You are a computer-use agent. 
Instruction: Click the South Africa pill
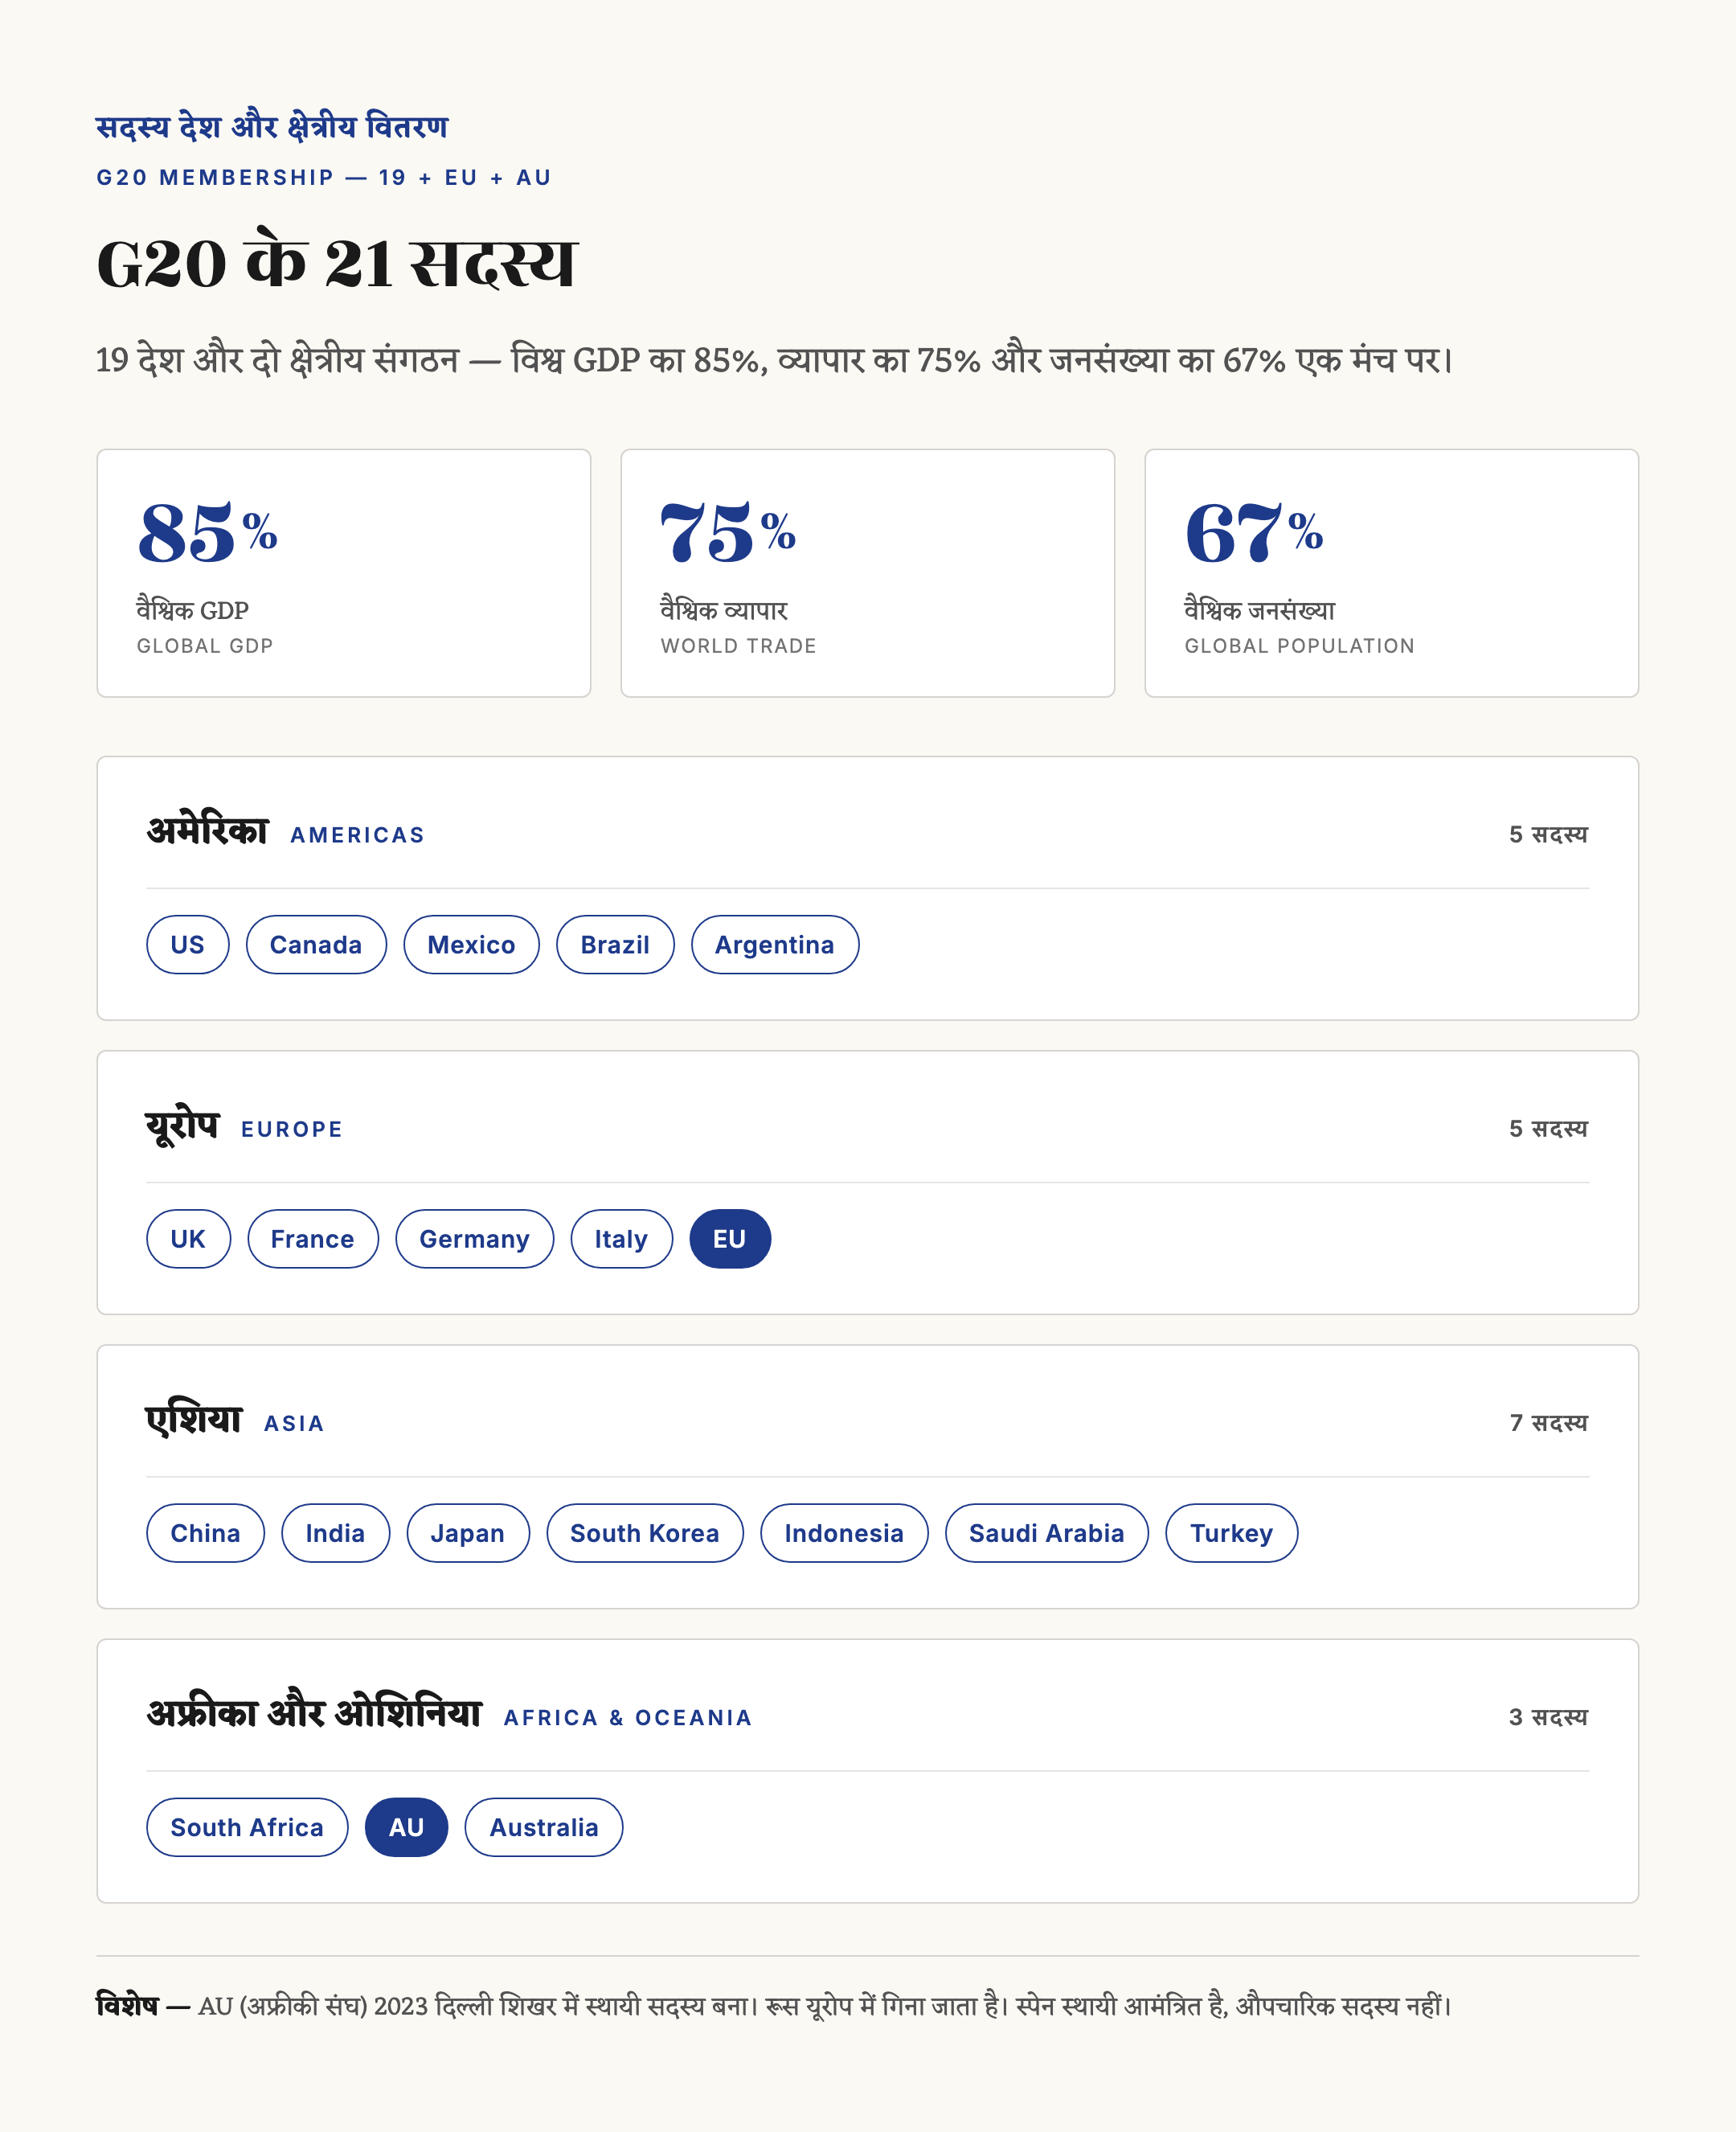pyautogui.click(x=247, y=1826)
